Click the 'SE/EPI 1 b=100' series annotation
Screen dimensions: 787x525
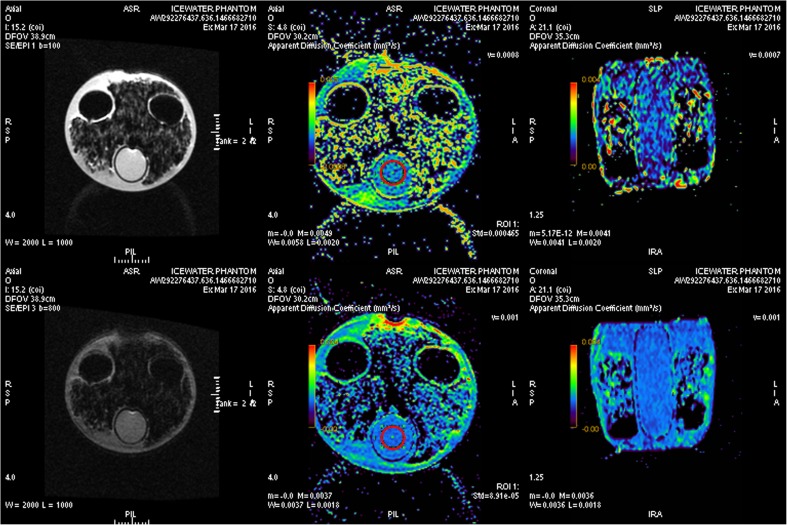click(x=33, y=46)
